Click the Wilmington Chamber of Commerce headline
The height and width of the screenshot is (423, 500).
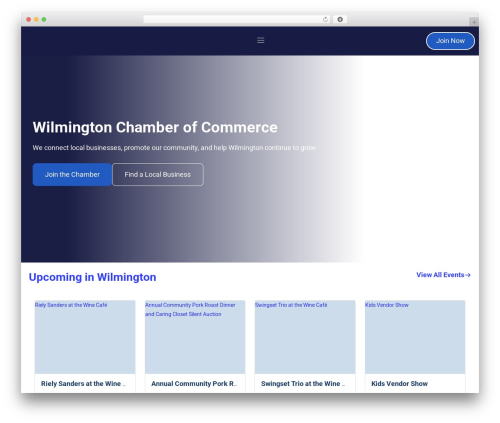pos(155,127)
